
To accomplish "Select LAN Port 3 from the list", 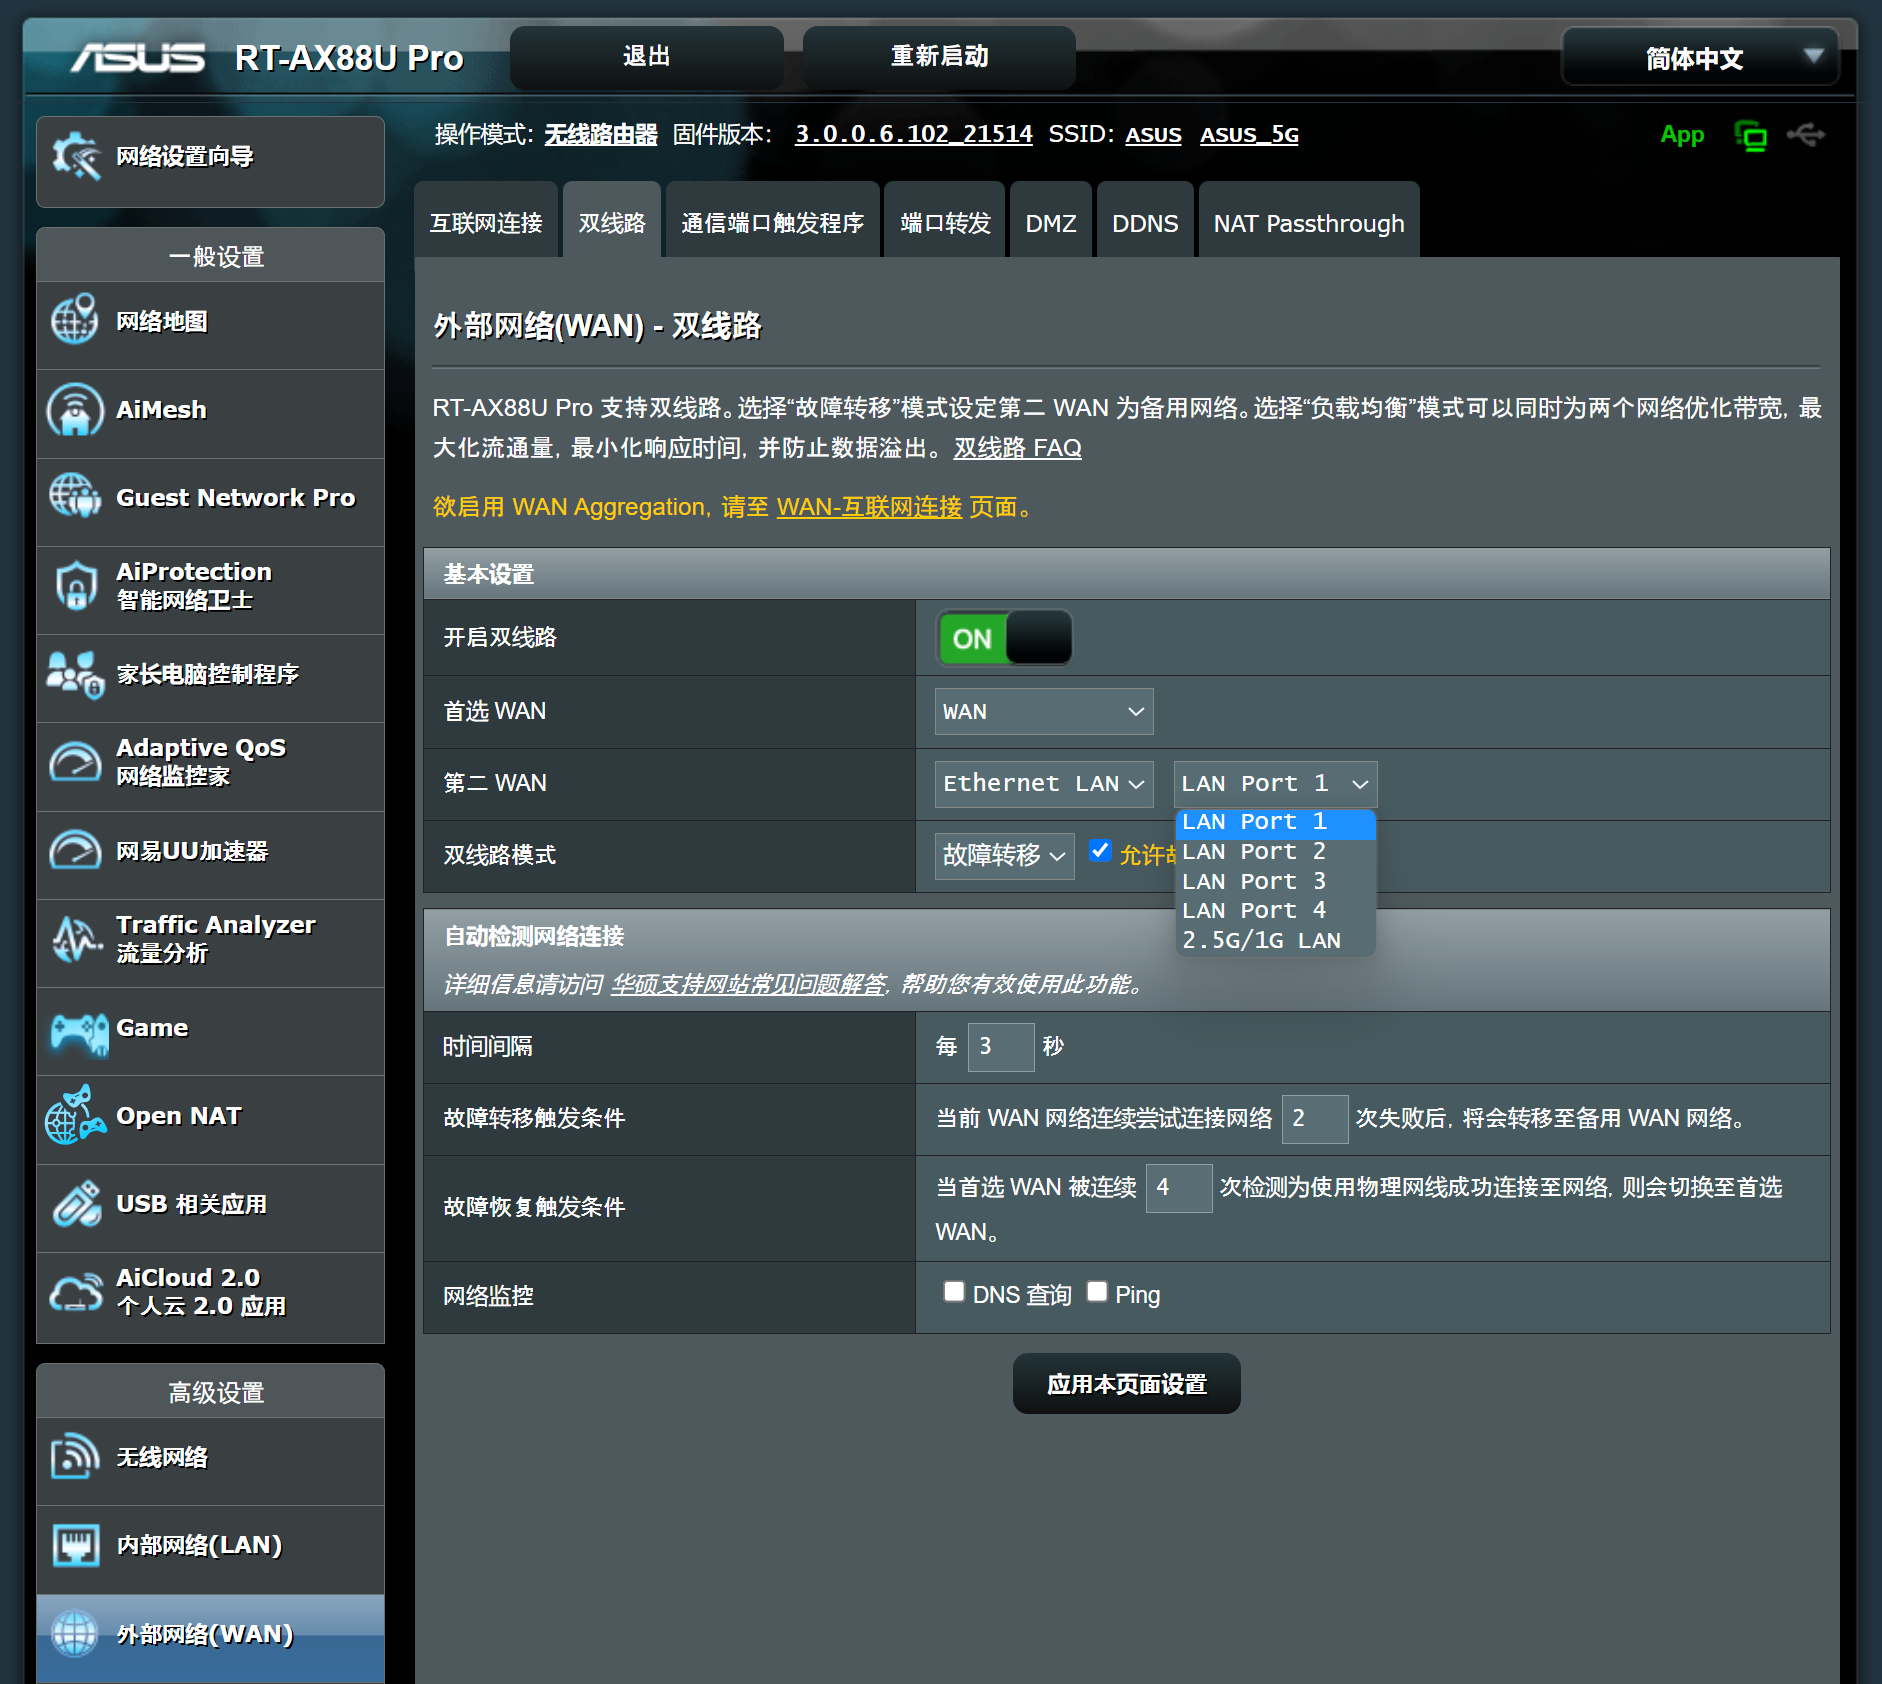I will point(1275,881).
